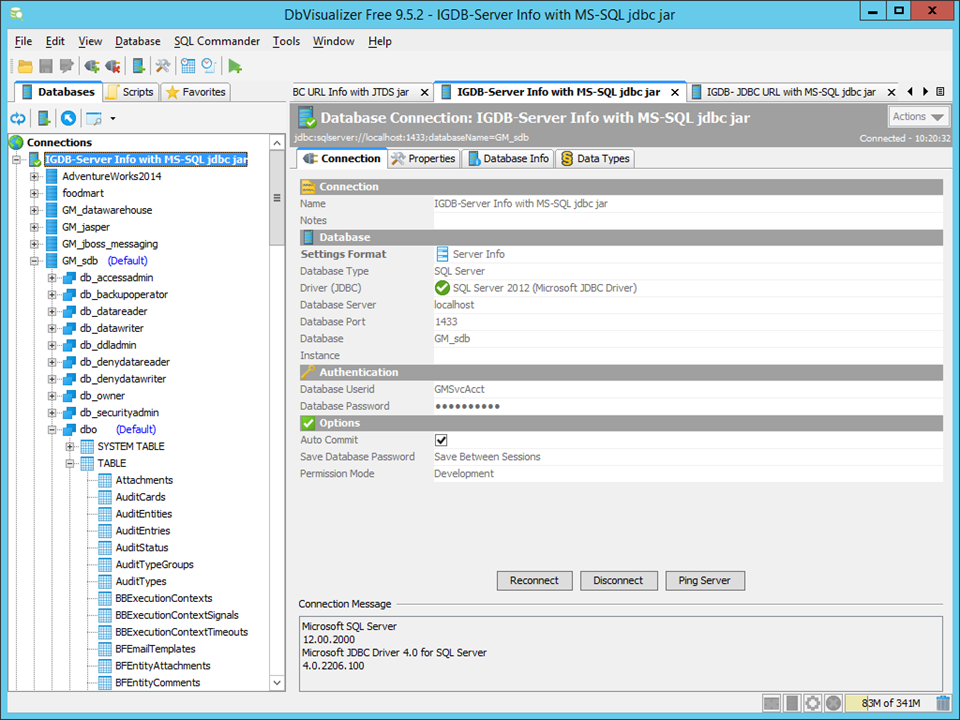Click the server-with-plus icon above the Connections tree
This screenshot has width=960, height=720.
pyautogui.click(x=44, y=118)
